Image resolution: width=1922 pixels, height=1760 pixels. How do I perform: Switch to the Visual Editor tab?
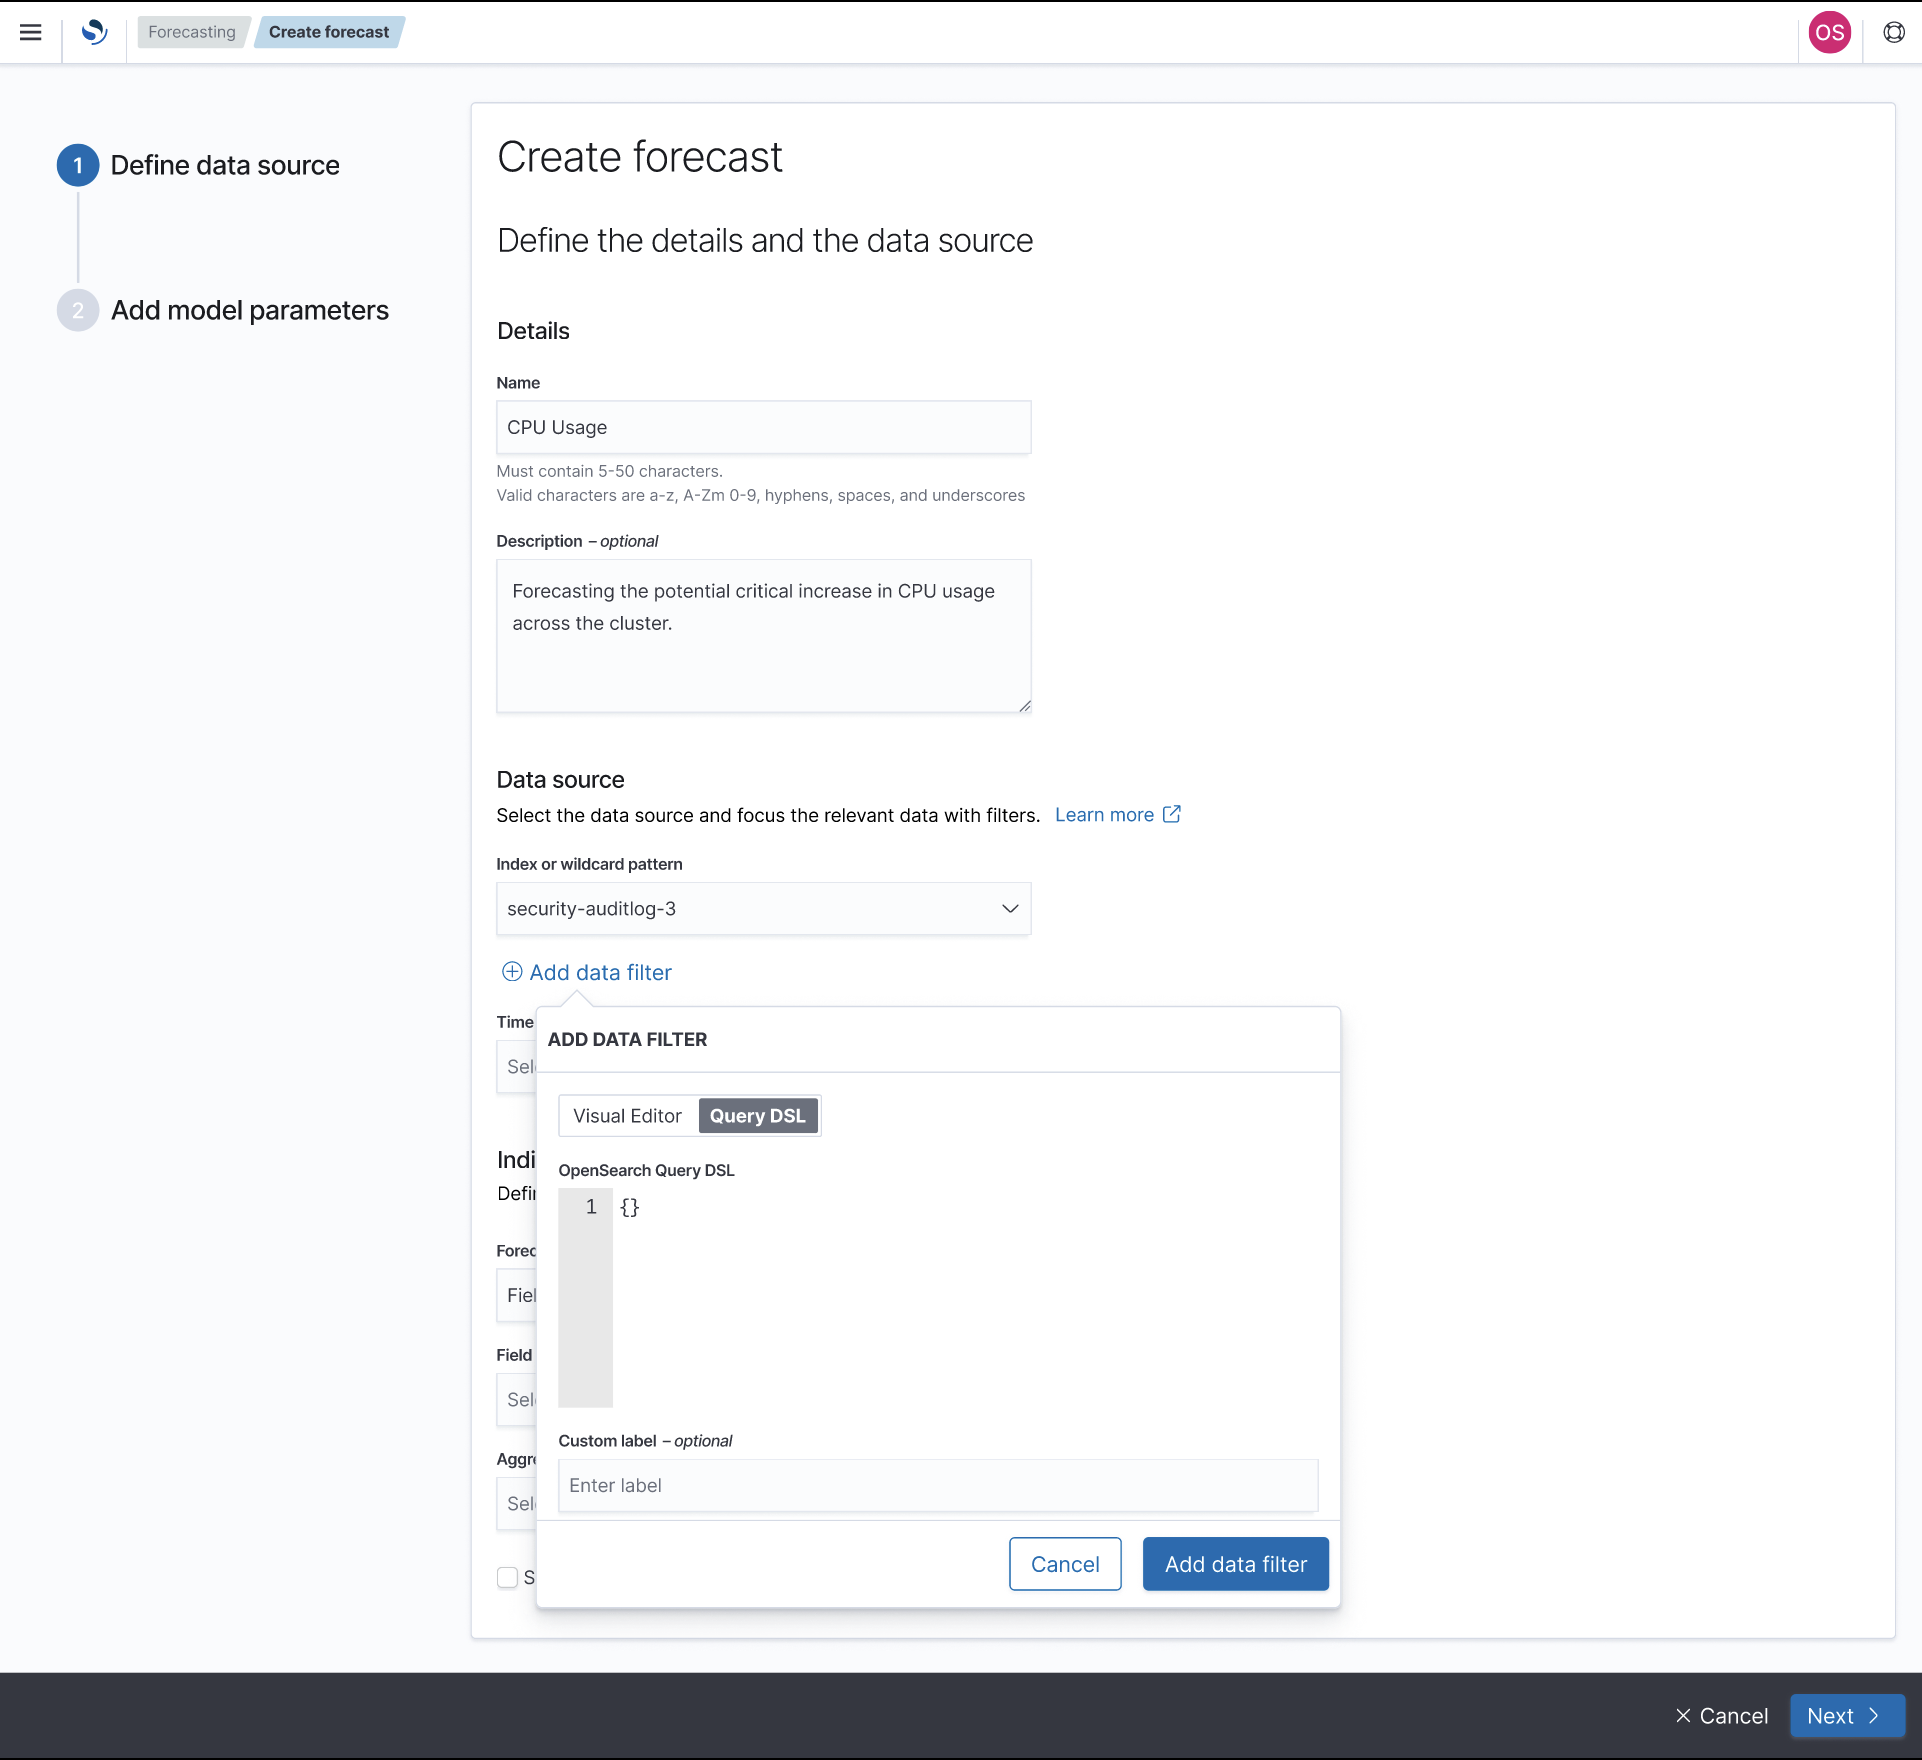[x=628, y=1115]
